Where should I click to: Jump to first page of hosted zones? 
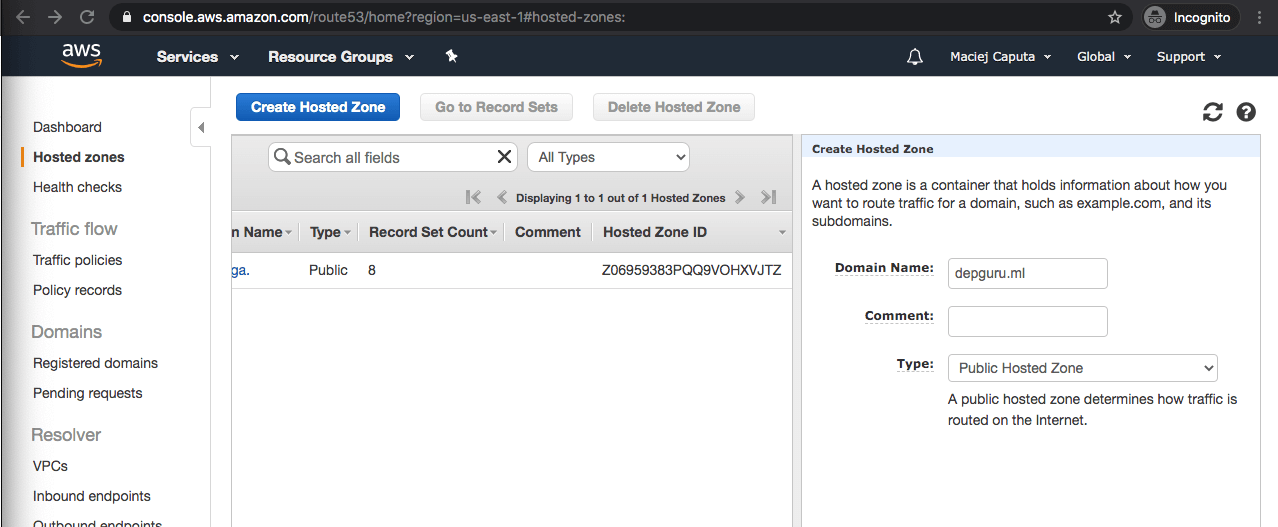click(x=474, y=198)
